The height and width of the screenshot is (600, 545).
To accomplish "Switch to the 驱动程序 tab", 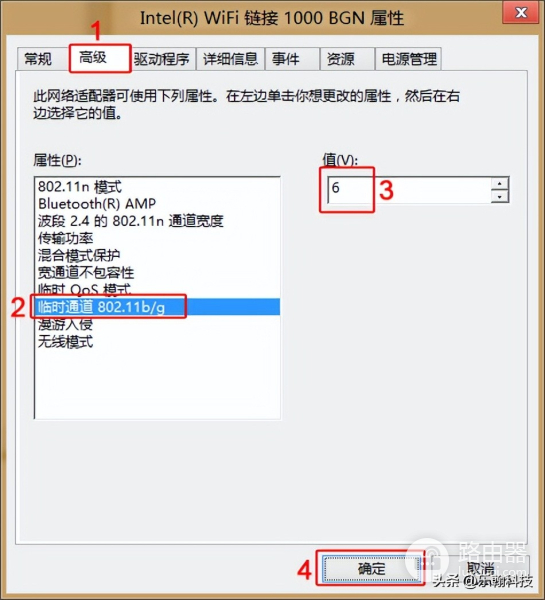I will tap(162, 59).
